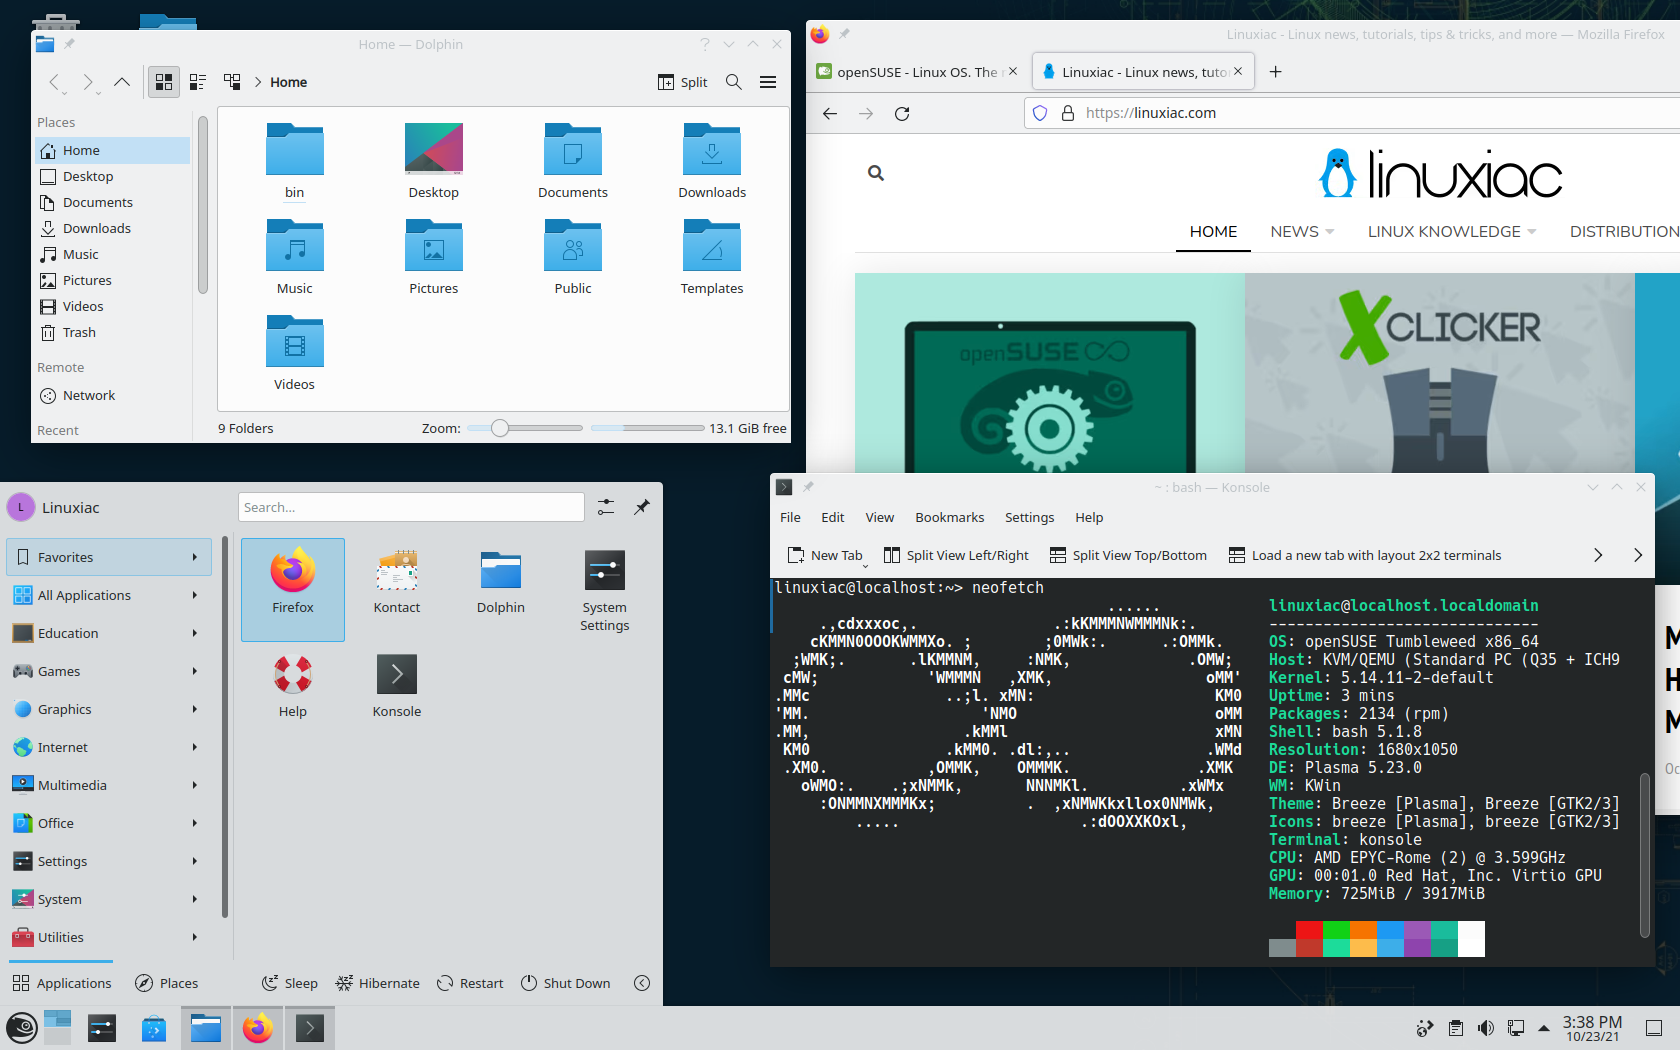Click the Hibernate button in launcher
Viewport: 1680px width, 1050px height.
pyautogui.click(x=378, y=983)
